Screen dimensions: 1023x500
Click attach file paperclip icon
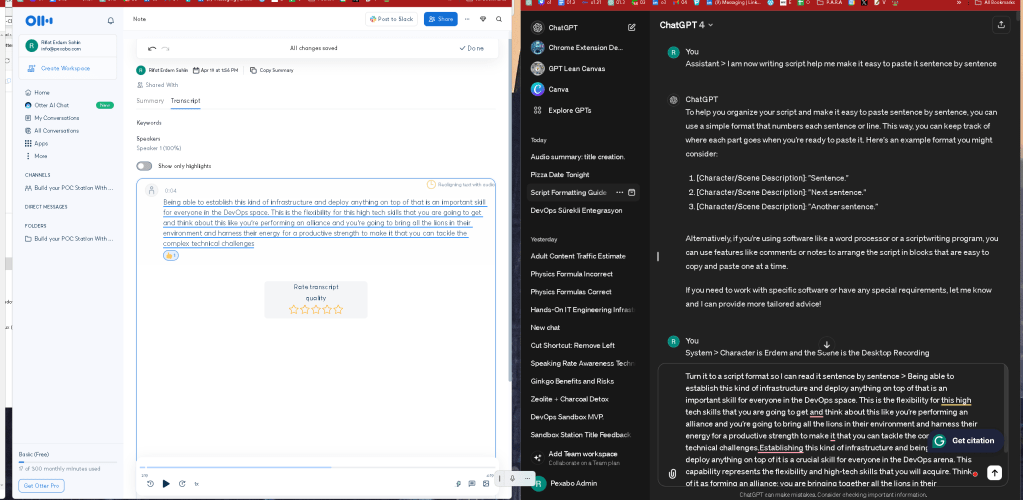673,473
